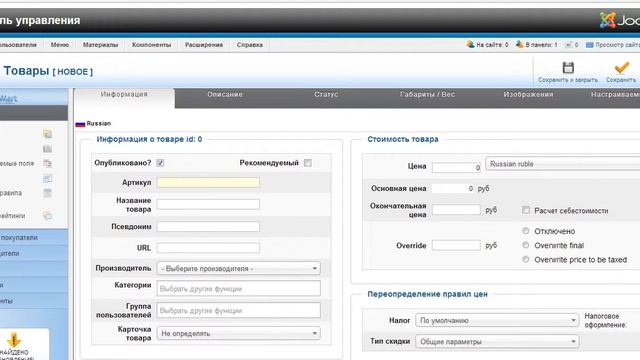This screenshot has height=360, width=640.
Task: Click the 'На сайте: 0' status text
Action: point(492,45)
